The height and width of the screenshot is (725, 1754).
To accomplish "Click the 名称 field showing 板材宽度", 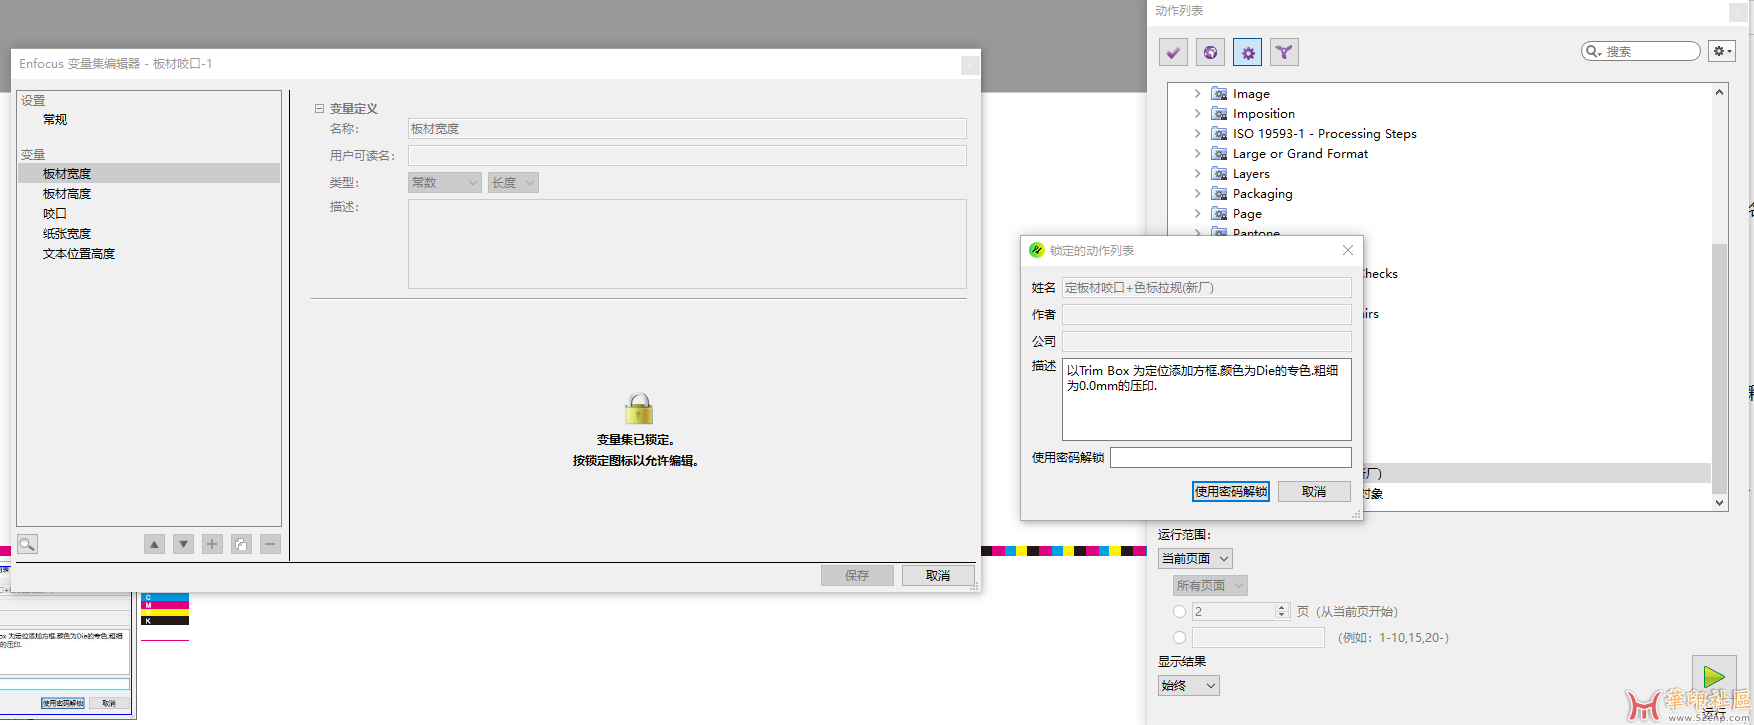I will [687, 128].
